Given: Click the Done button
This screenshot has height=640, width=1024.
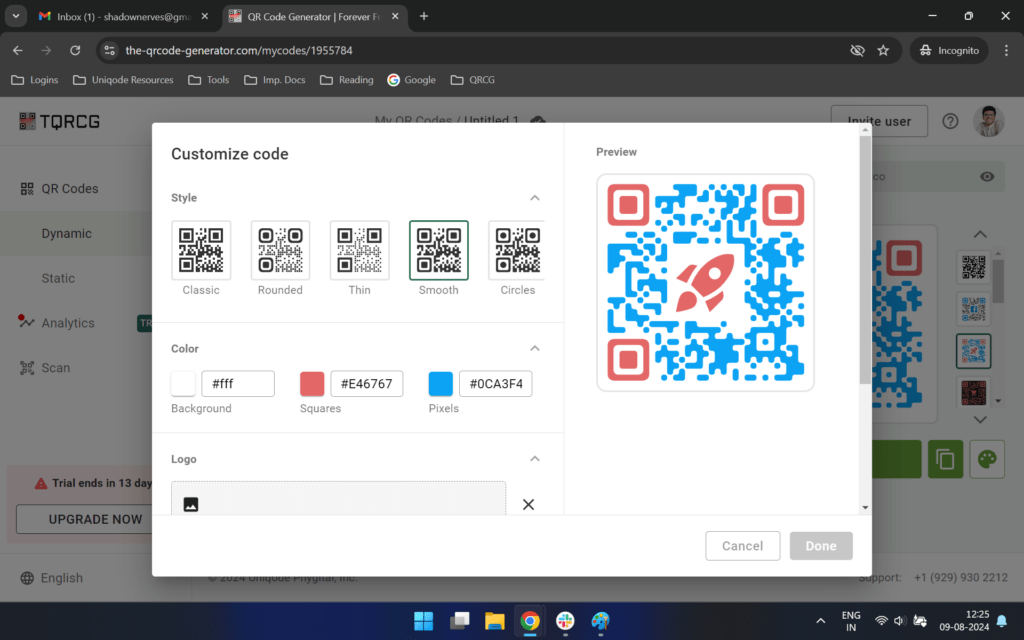Looking at the screenshot, I should 820,545.
